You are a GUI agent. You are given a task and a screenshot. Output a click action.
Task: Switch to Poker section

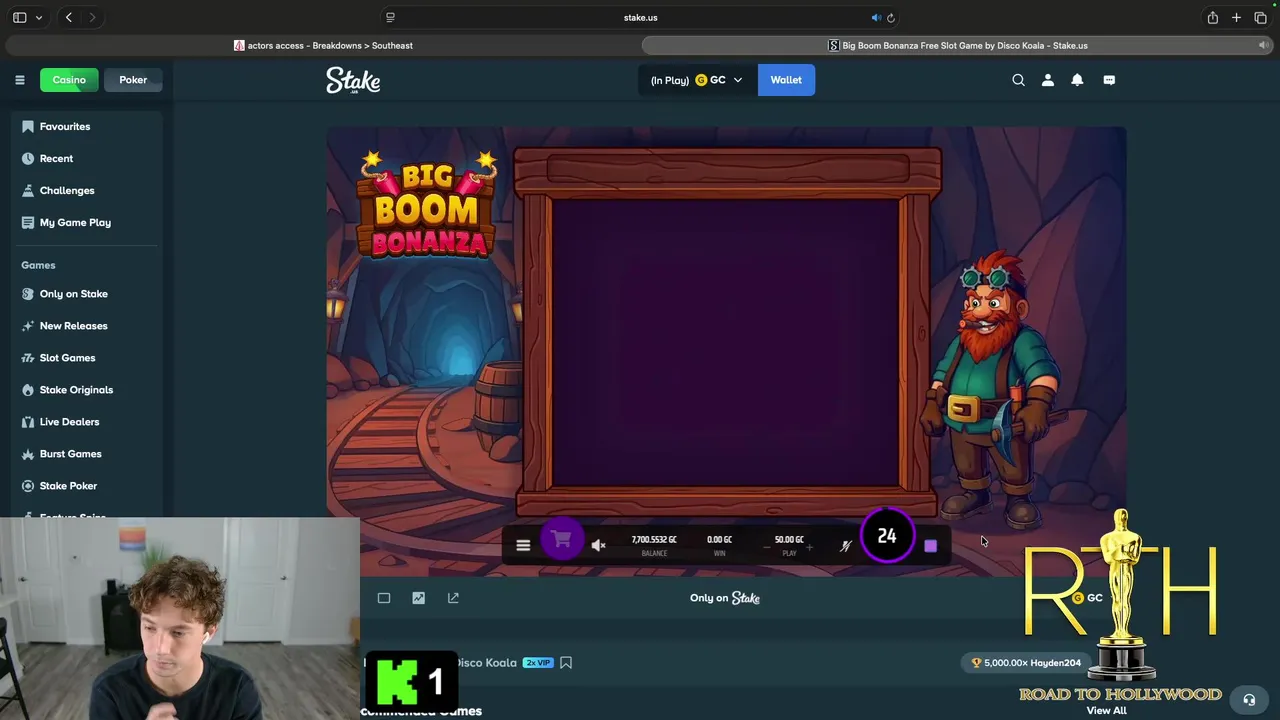133,80
